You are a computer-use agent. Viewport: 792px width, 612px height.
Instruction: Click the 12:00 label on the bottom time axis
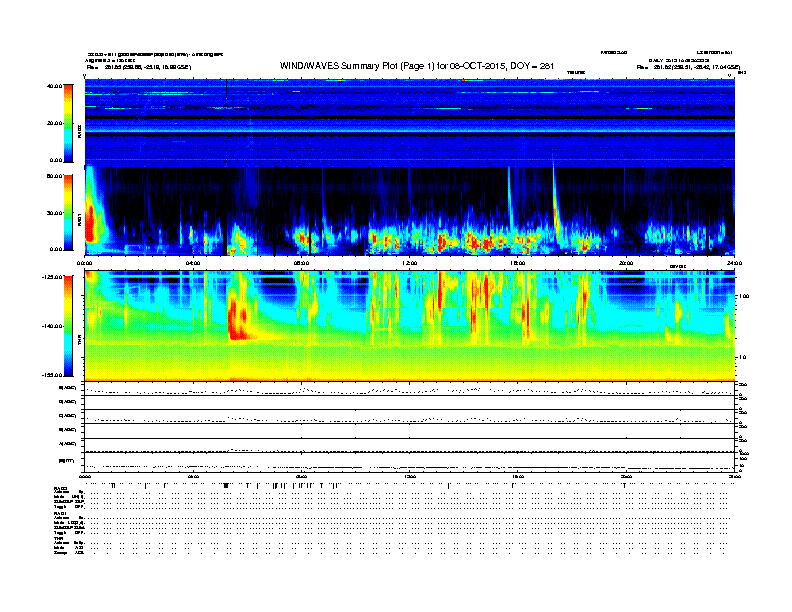click(x=410, y=477)
